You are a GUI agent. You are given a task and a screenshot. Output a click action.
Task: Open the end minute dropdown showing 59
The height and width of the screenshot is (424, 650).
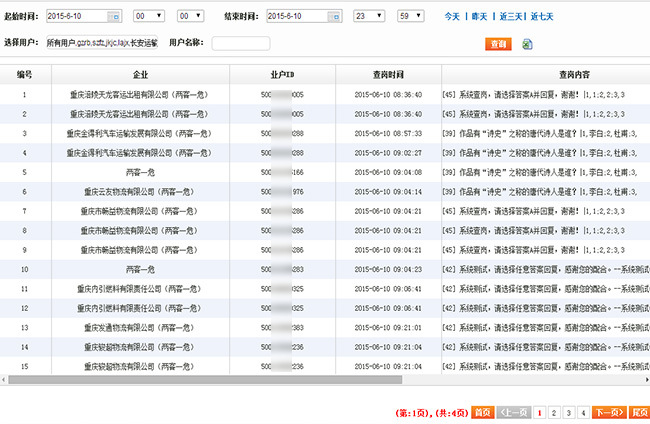point(410,16)
